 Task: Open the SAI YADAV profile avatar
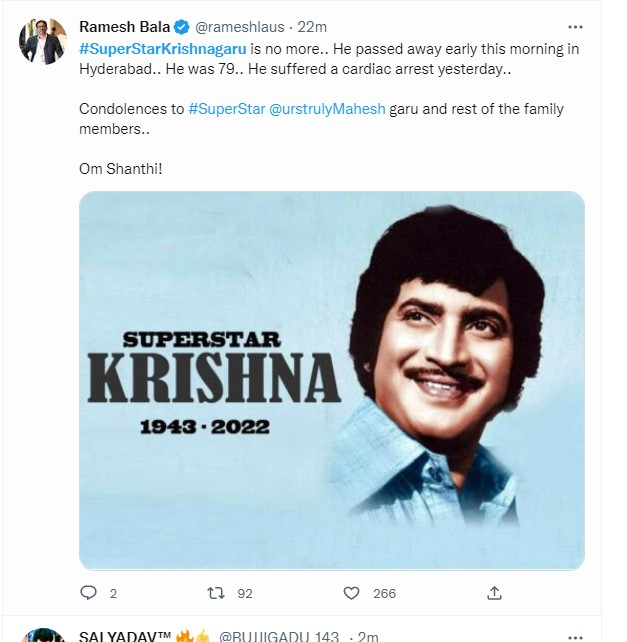coord(43,635)
